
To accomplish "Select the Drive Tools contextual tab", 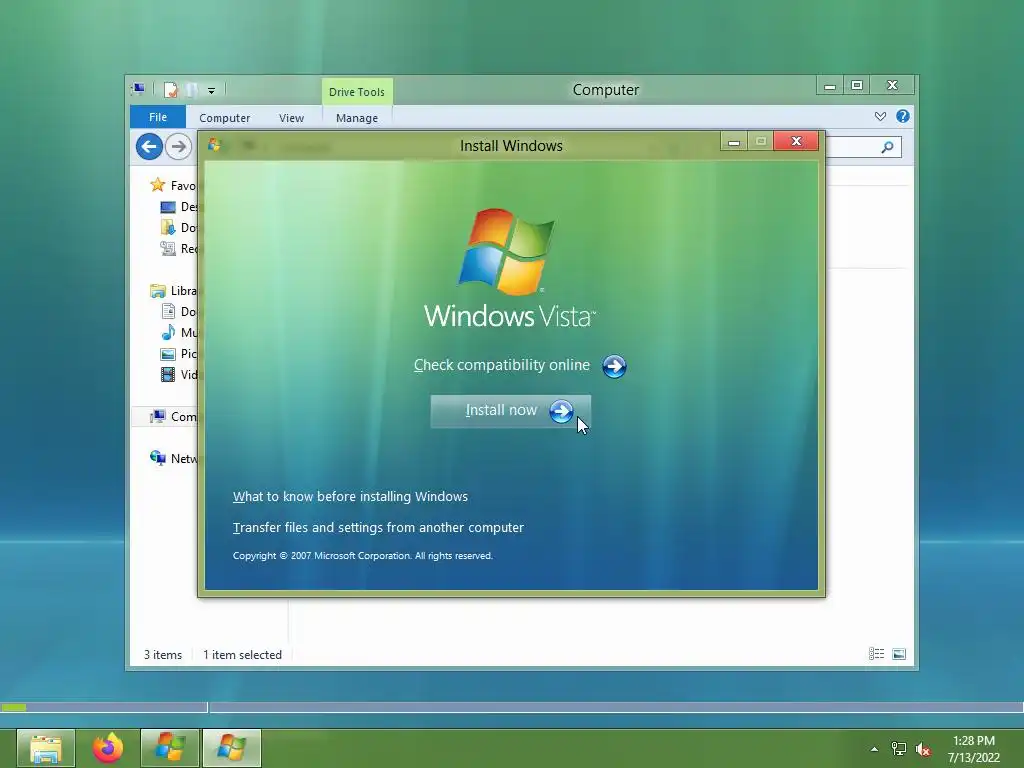I will (x=357, y=92).
